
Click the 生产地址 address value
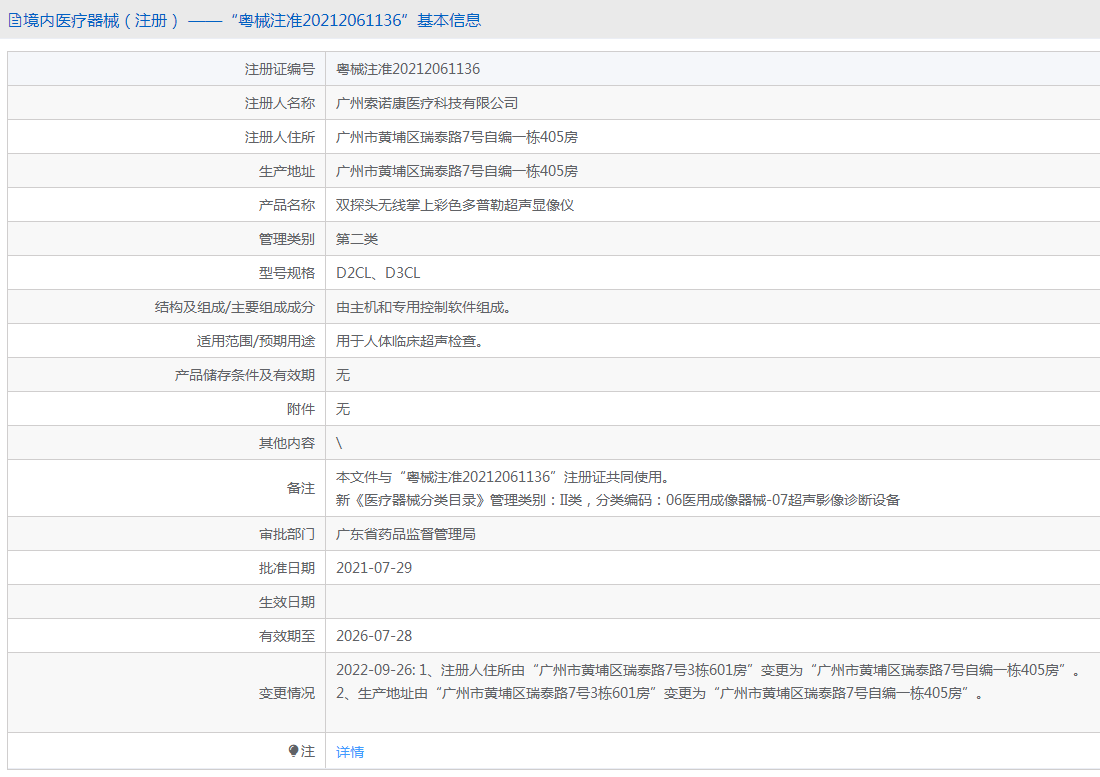coord(457,171)
